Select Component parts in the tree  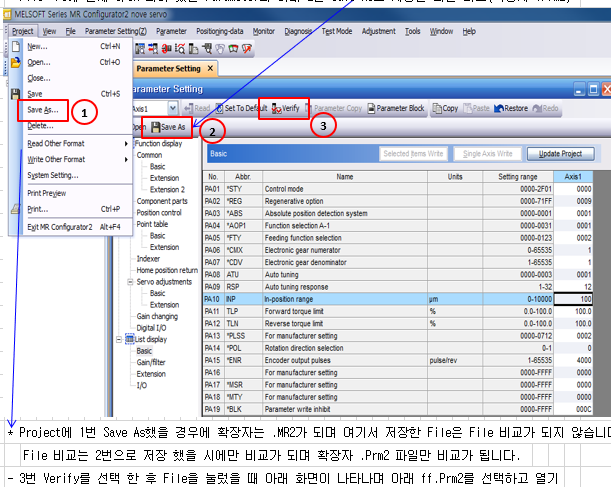point(162,201)
